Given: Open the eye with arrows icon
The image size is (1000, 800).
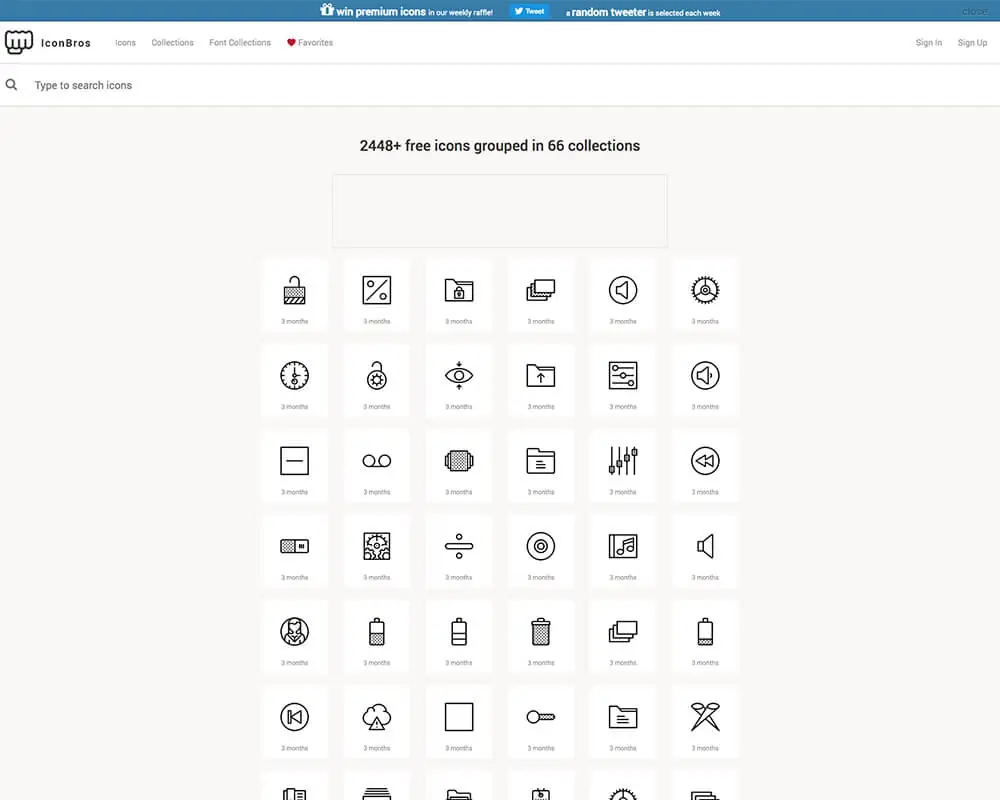Looking at the screenshot, I should point(459,375).
